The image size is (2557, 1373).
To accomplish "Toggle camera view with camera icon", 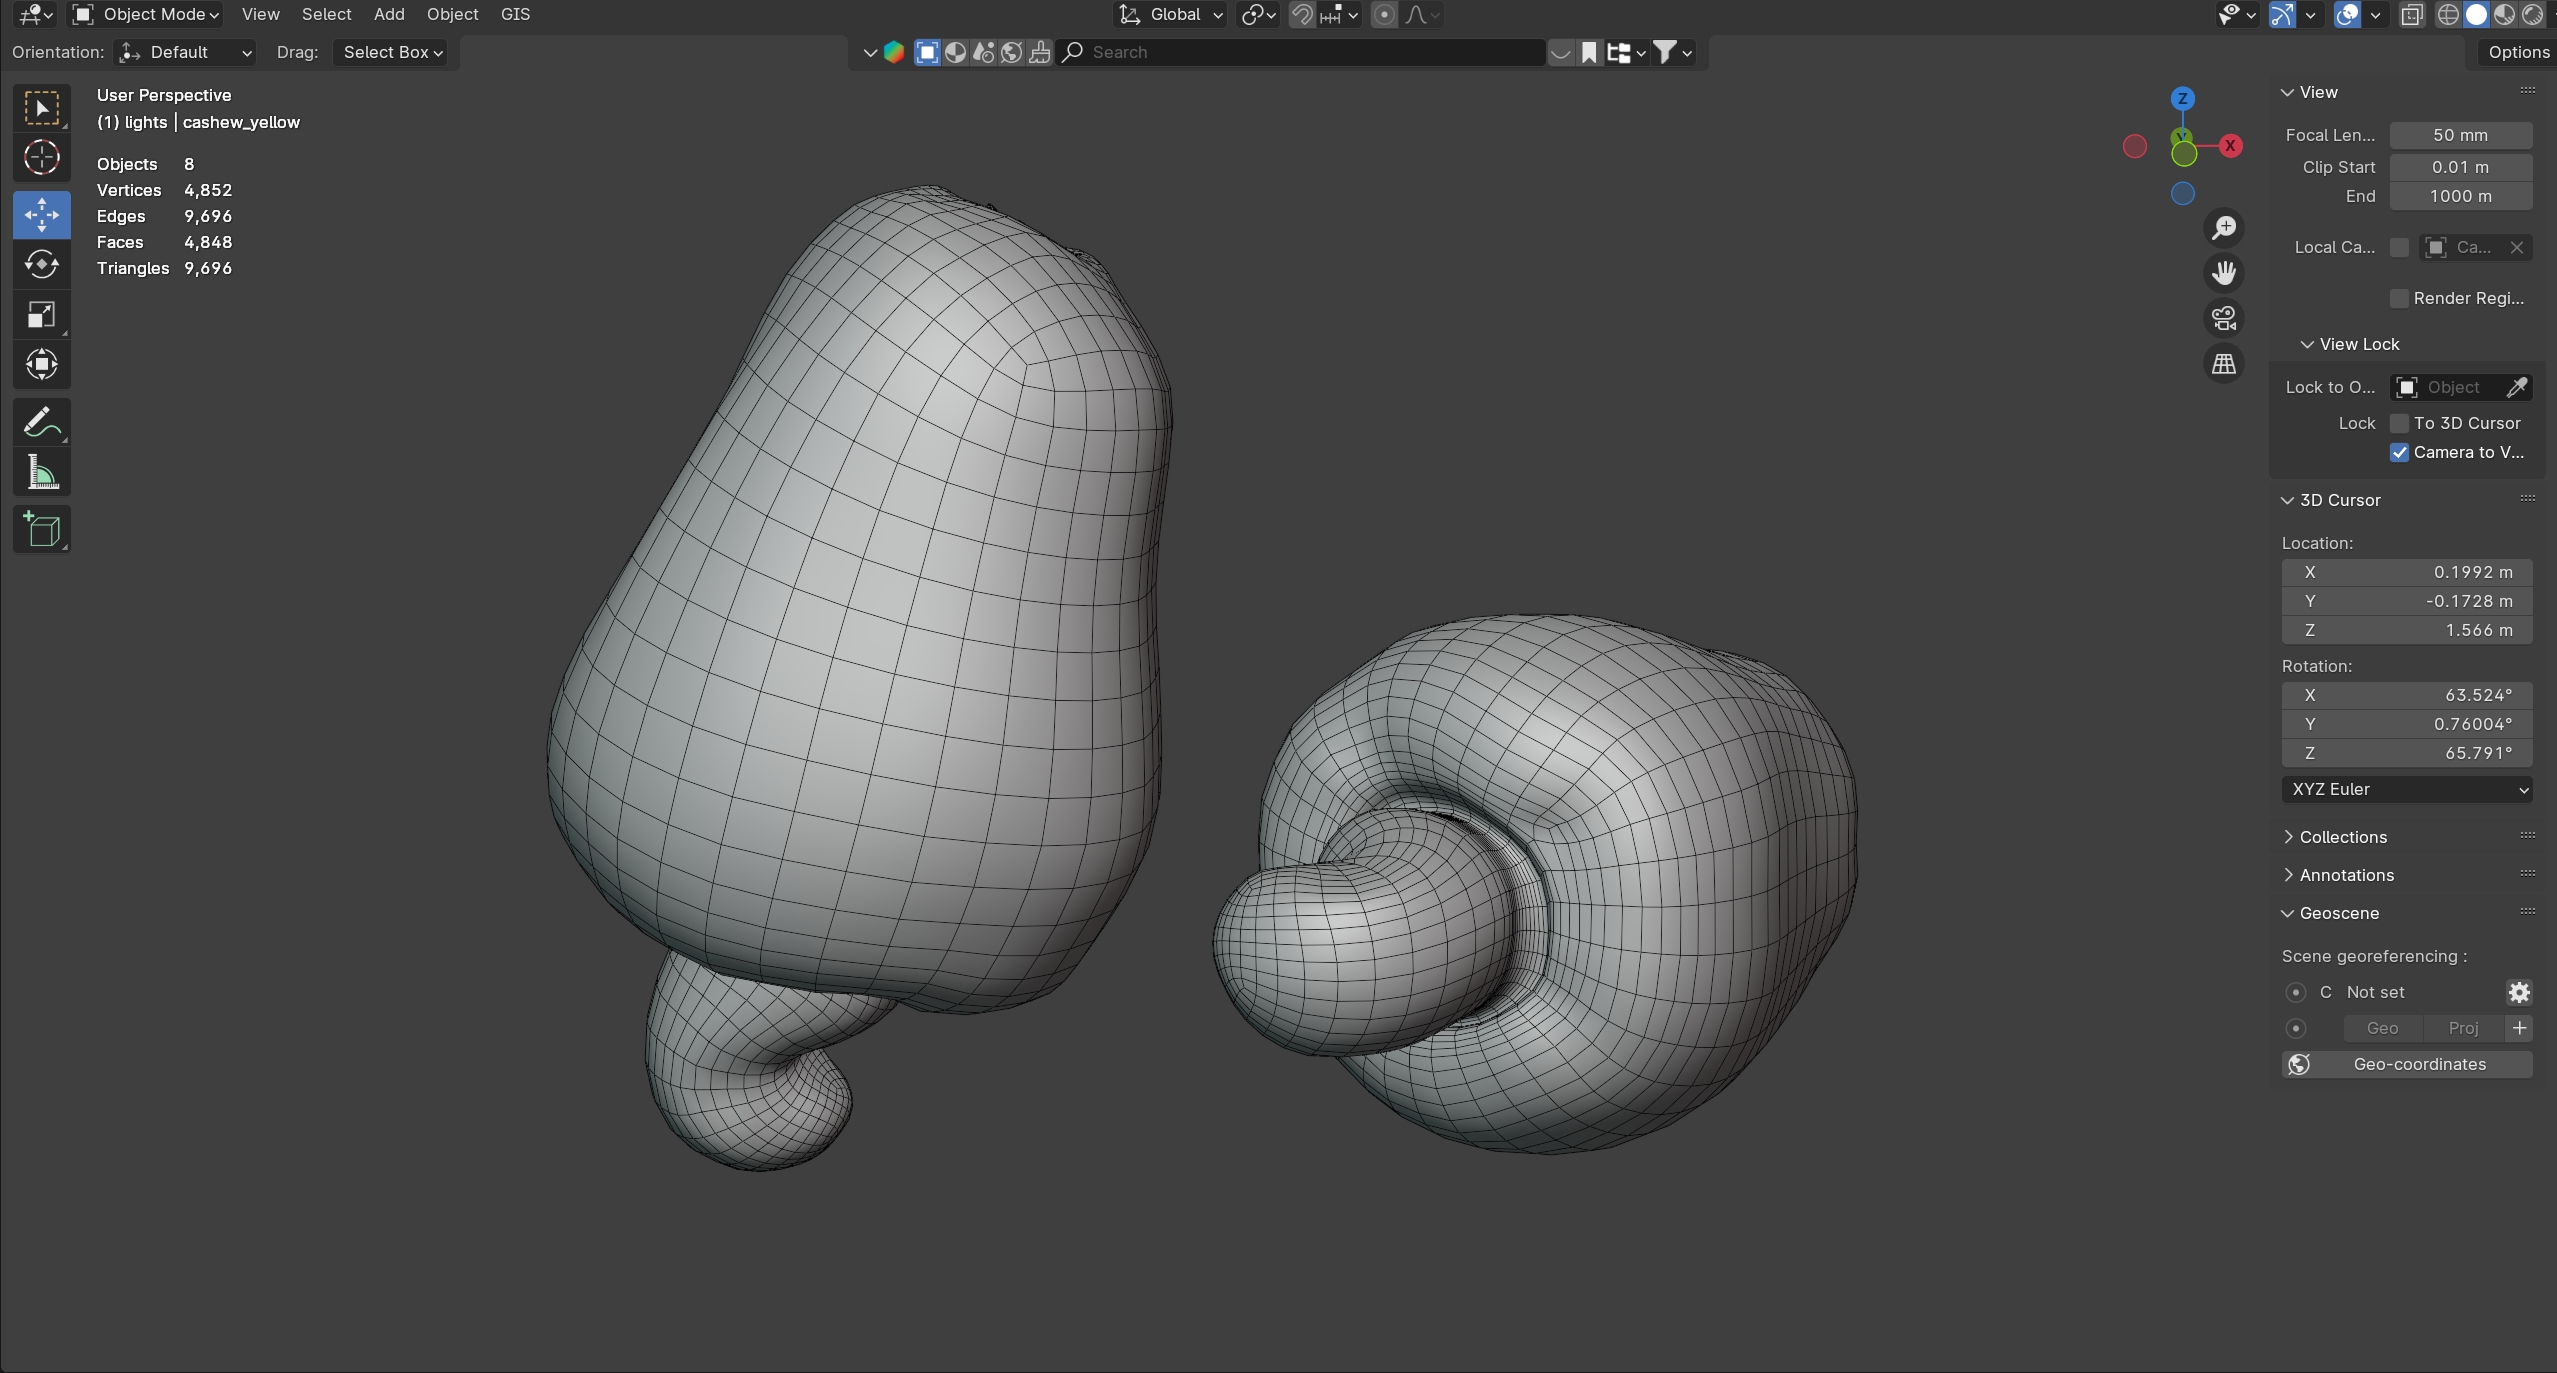I will [2223, 318].
